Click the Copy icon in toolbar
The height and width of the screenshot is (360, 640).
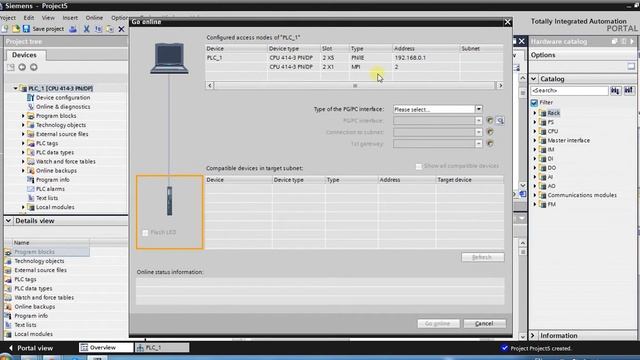[98, 29]
